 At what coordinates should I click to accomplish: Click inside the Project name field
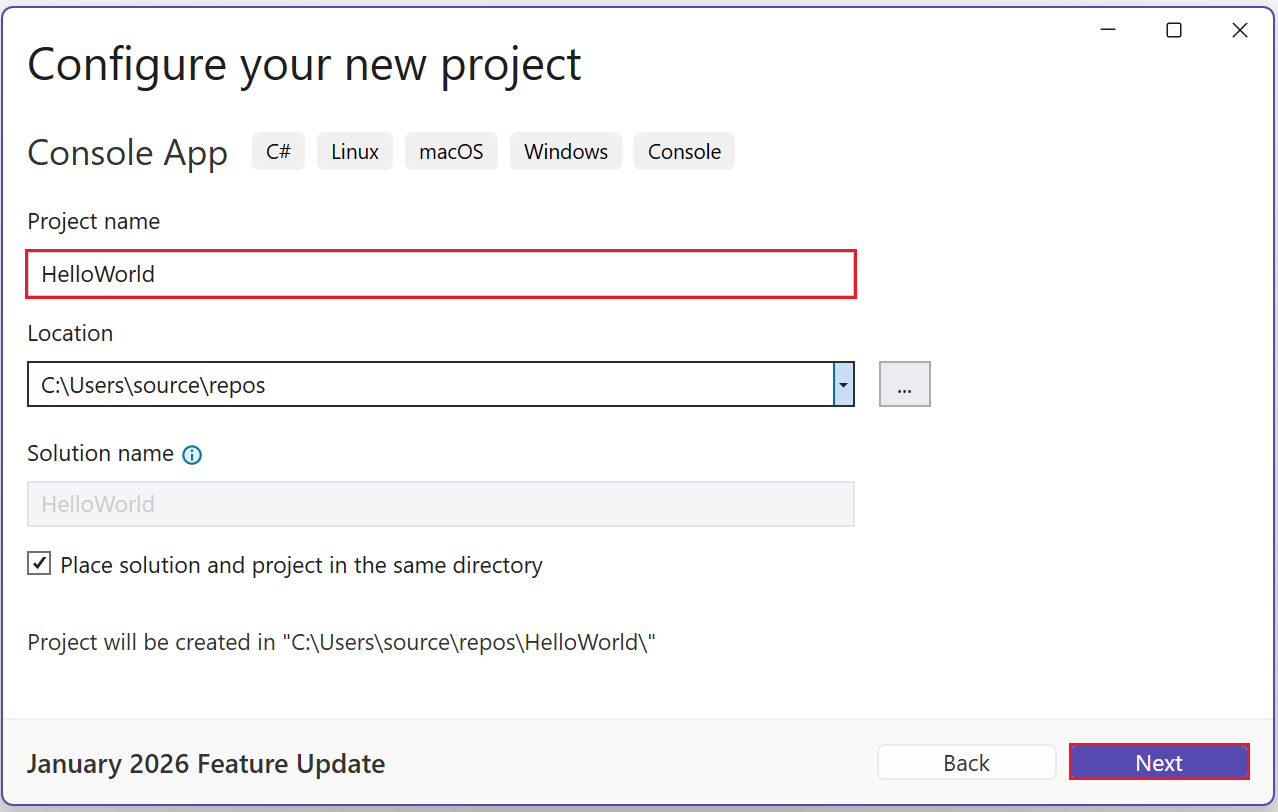point(440,274)
